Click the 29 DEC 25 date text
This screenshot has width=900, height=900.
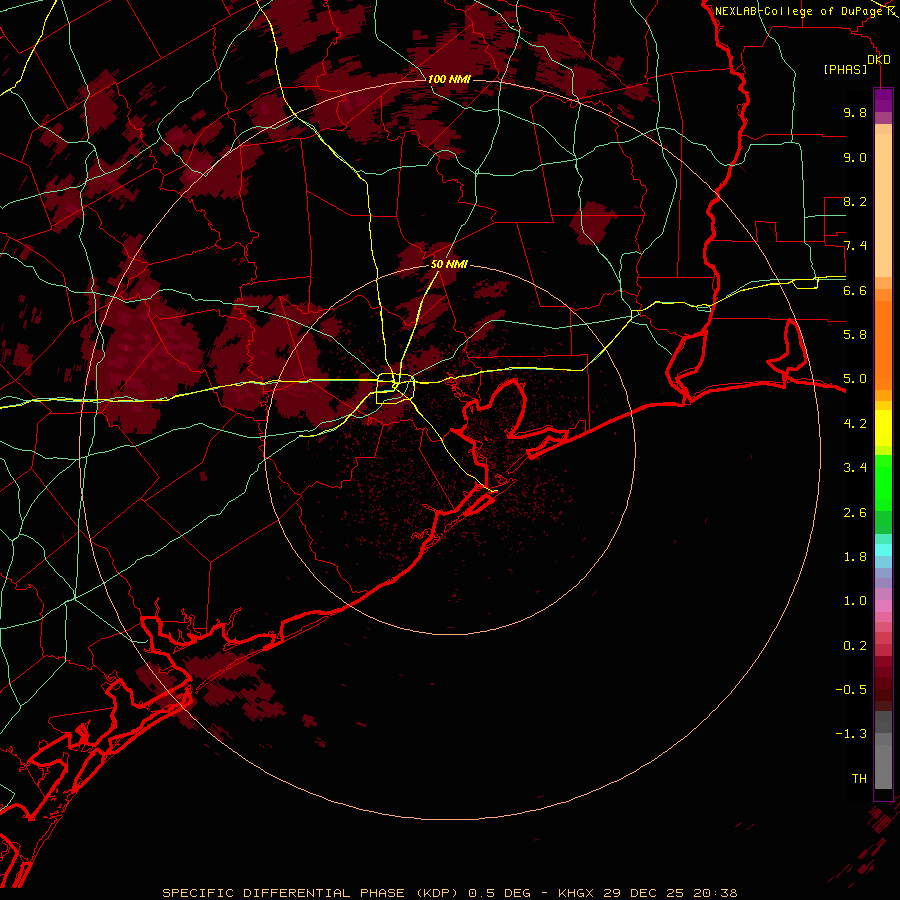click(645, 893)
